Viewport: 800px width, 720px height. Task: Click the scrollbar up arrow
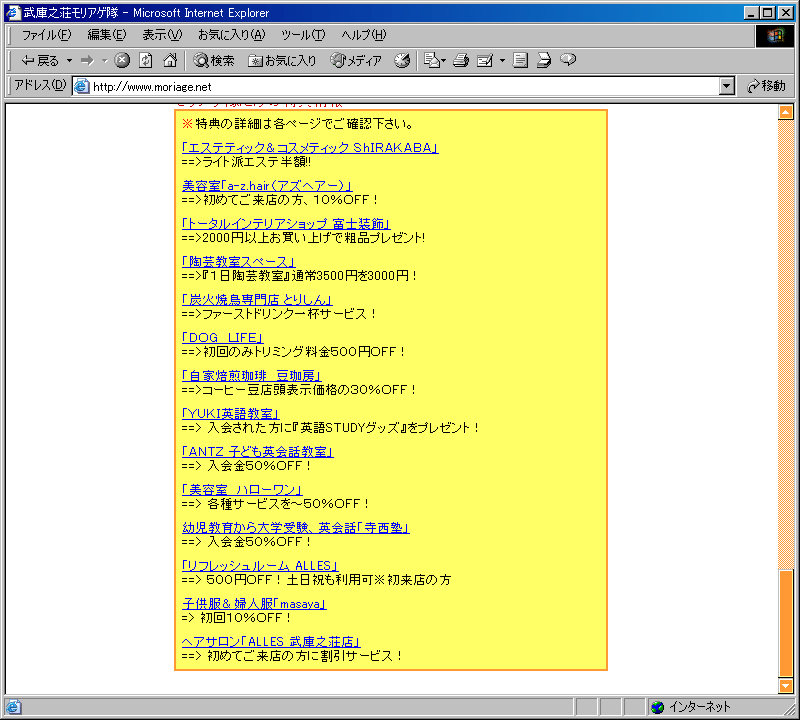click(x=786, y=112)
